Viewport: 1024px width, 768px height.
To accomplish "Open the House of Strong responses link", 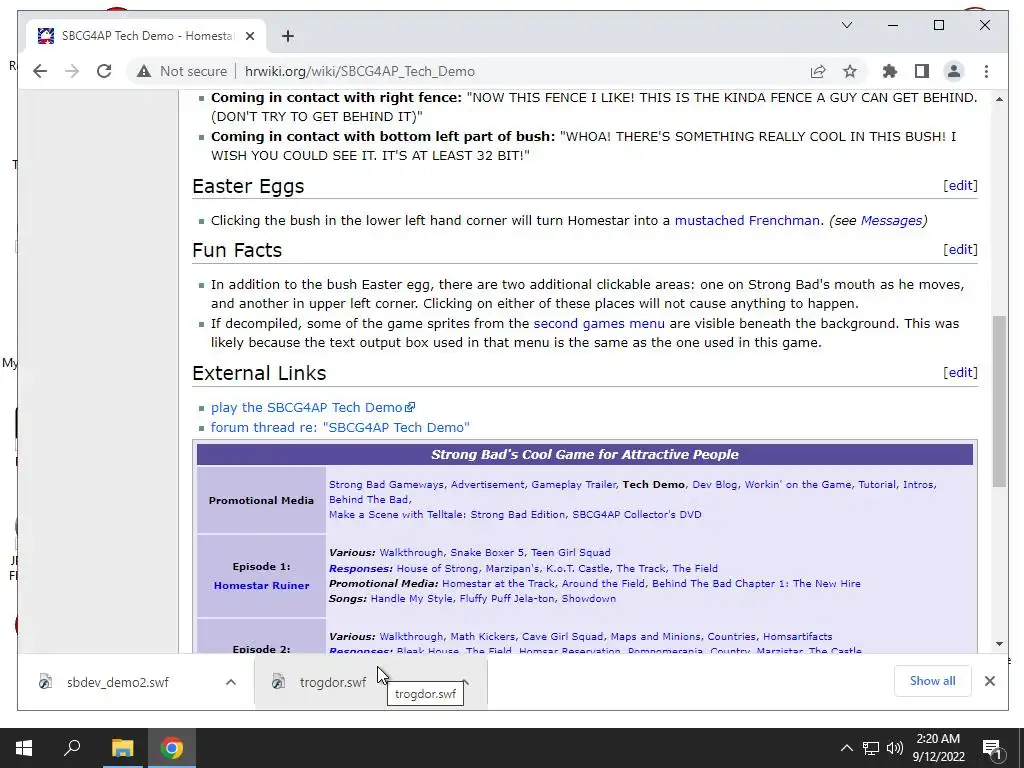I will point(437,568).
